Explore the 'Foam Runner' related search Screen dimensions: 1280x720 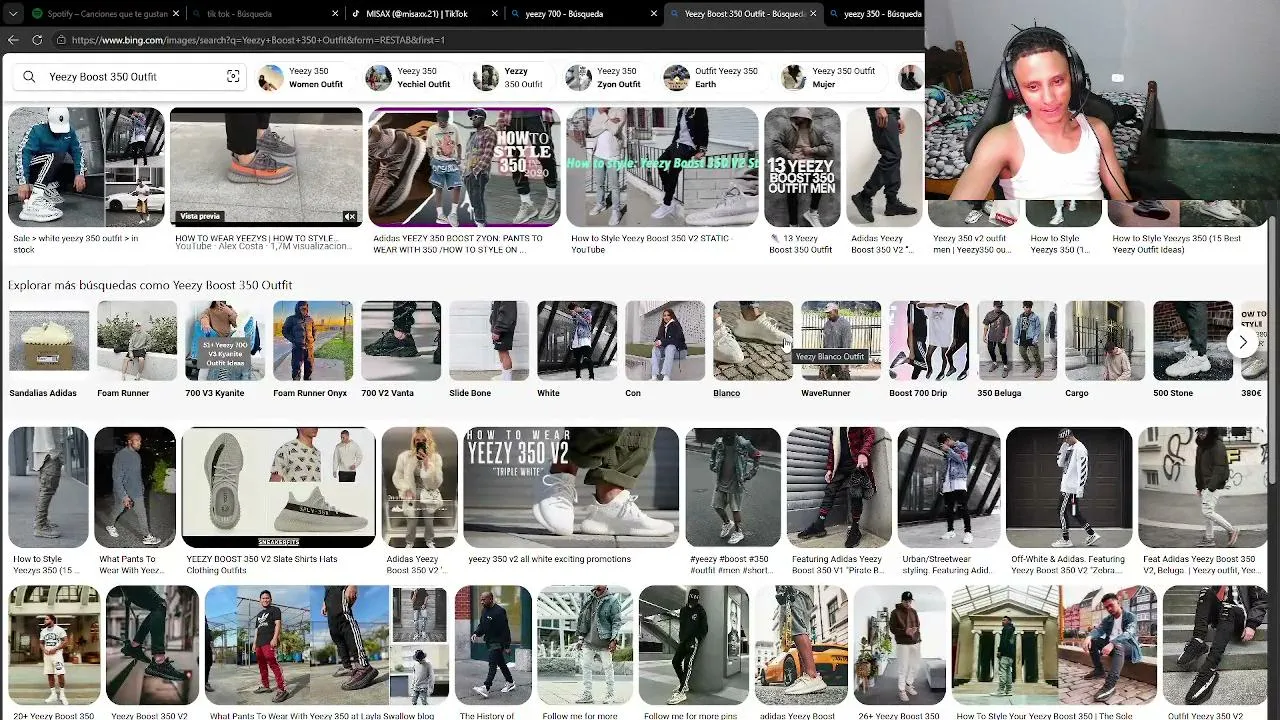click(137, 350)
